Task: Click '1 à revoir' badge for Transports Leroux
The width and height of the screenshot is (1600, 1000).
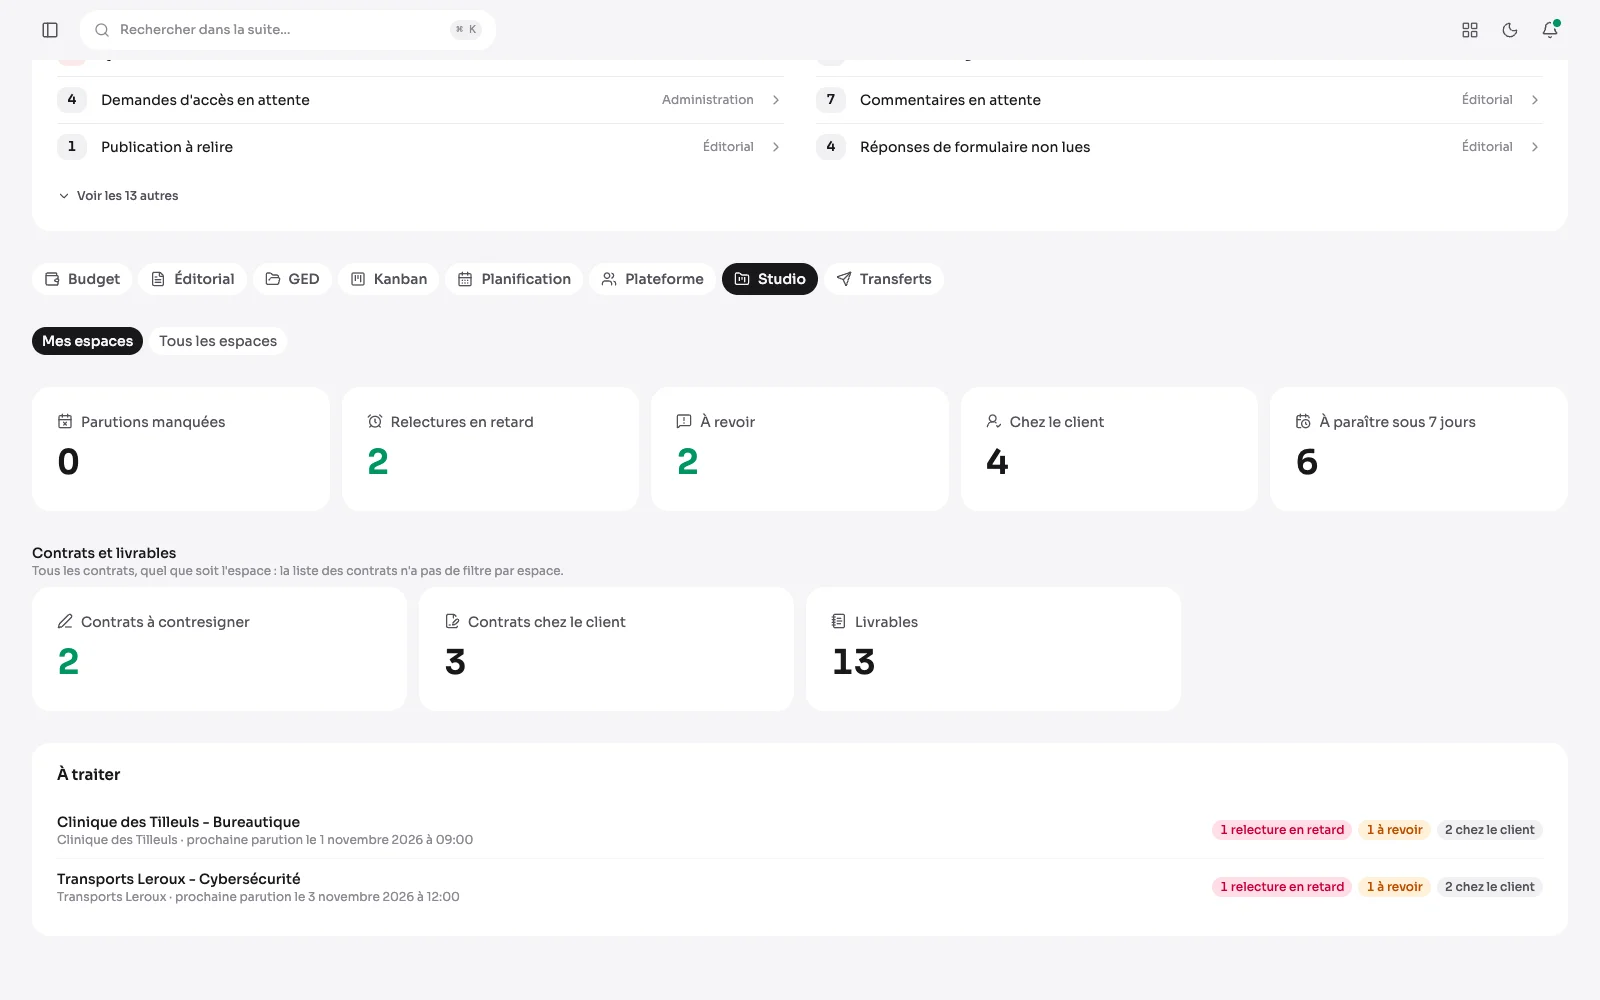Action: coord(1394,887)
